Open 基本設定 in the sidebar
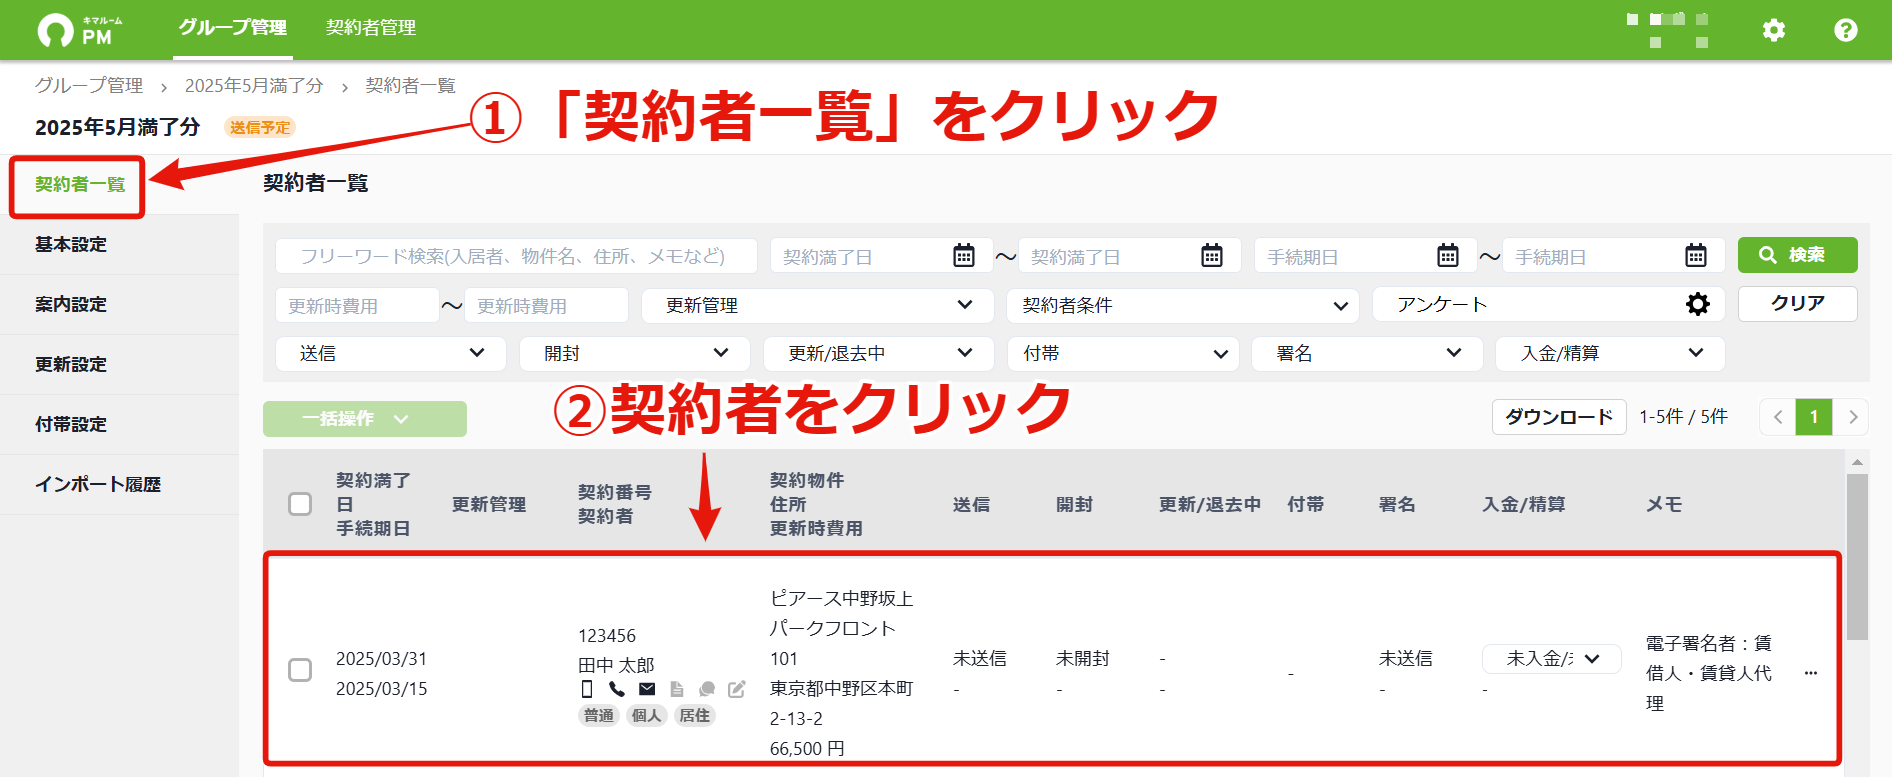 [70, 244]
